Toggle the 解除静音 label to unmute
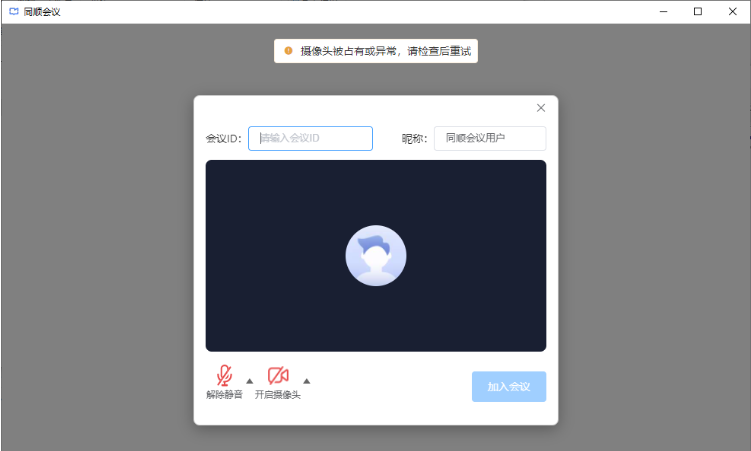751x451 pixels. (224, 395)
